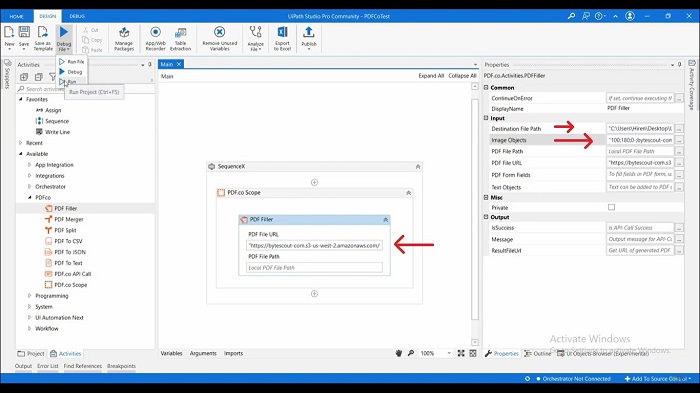Open the Outline panel tab

coord(538,354)
